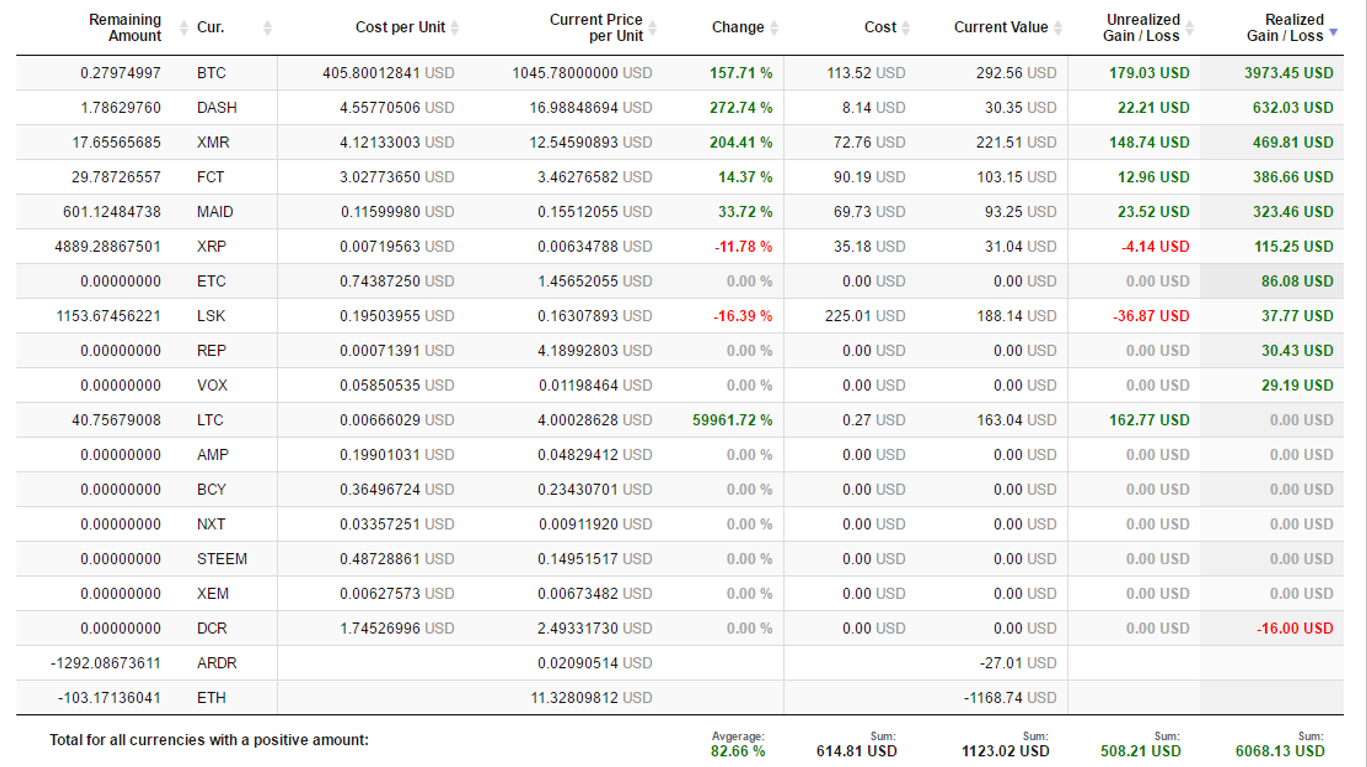Screen dimensions: 1367x767
Task: Sort by Cost column arrows
Action: [906, 28]
